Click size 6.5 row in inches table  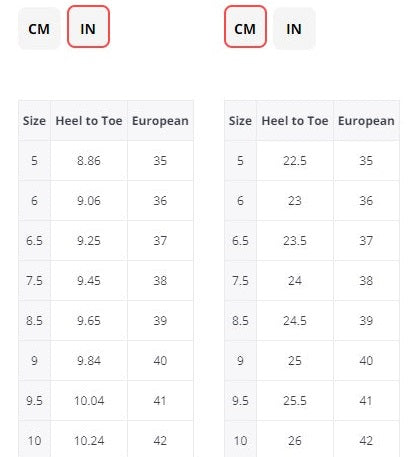[106, 241]
